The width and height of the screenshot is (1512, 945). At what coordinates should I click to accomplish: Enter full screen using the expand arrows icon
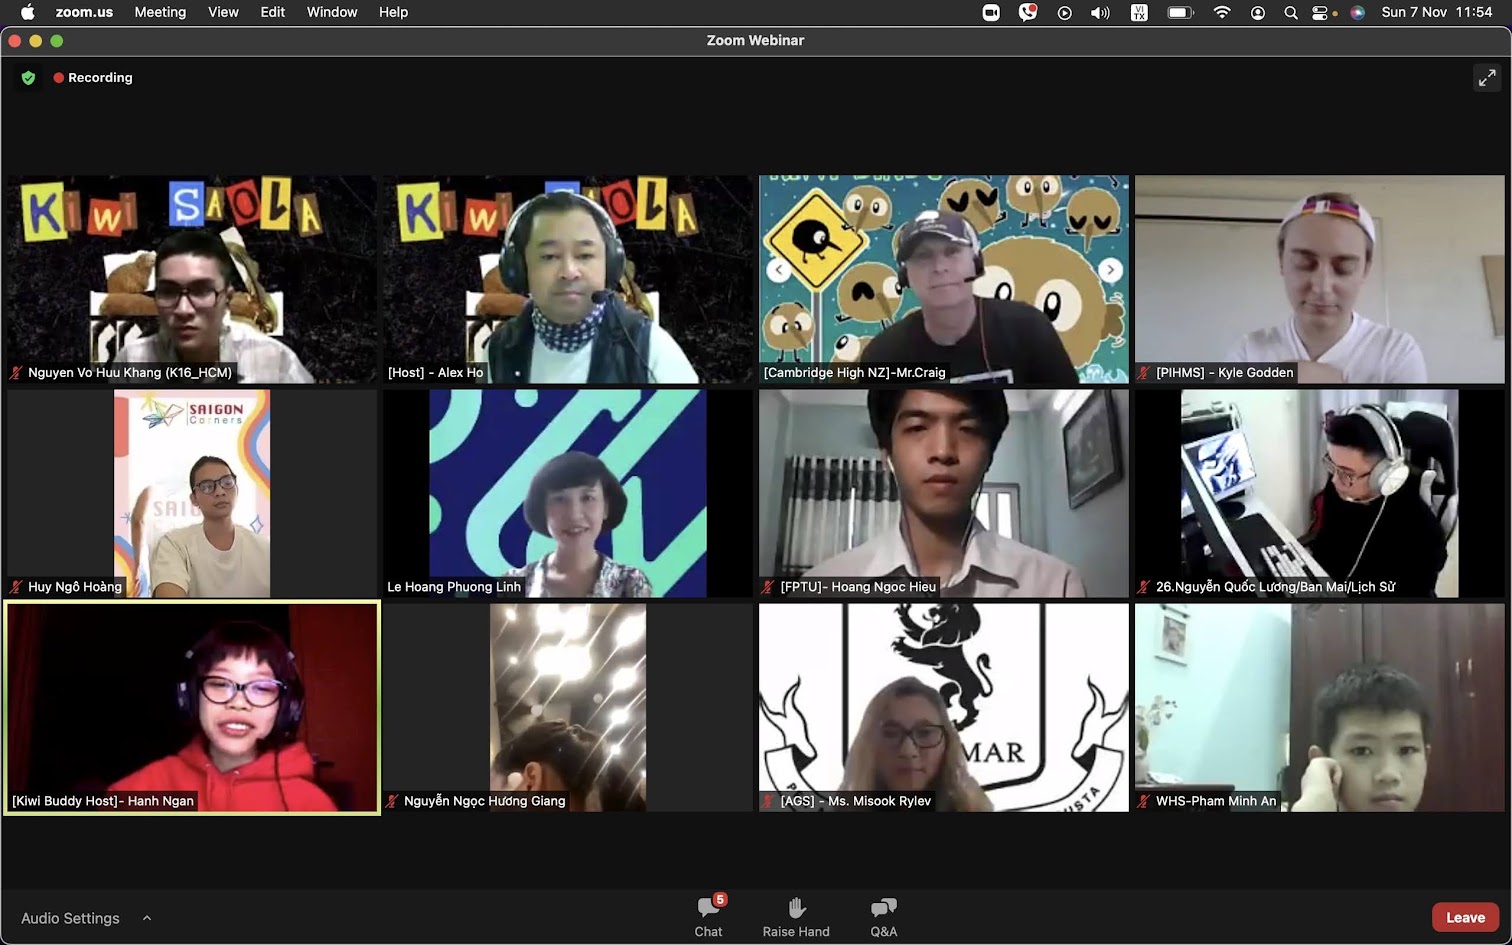pyautogui.click(x=1487, y=78)
